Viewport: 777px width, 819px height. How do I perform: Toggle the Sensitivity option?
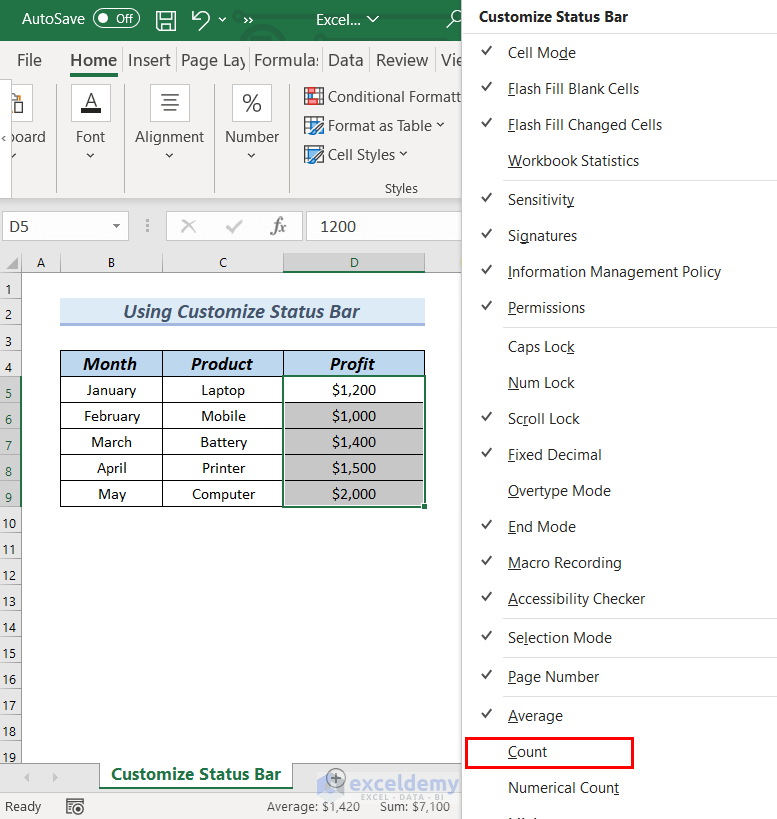619,200
